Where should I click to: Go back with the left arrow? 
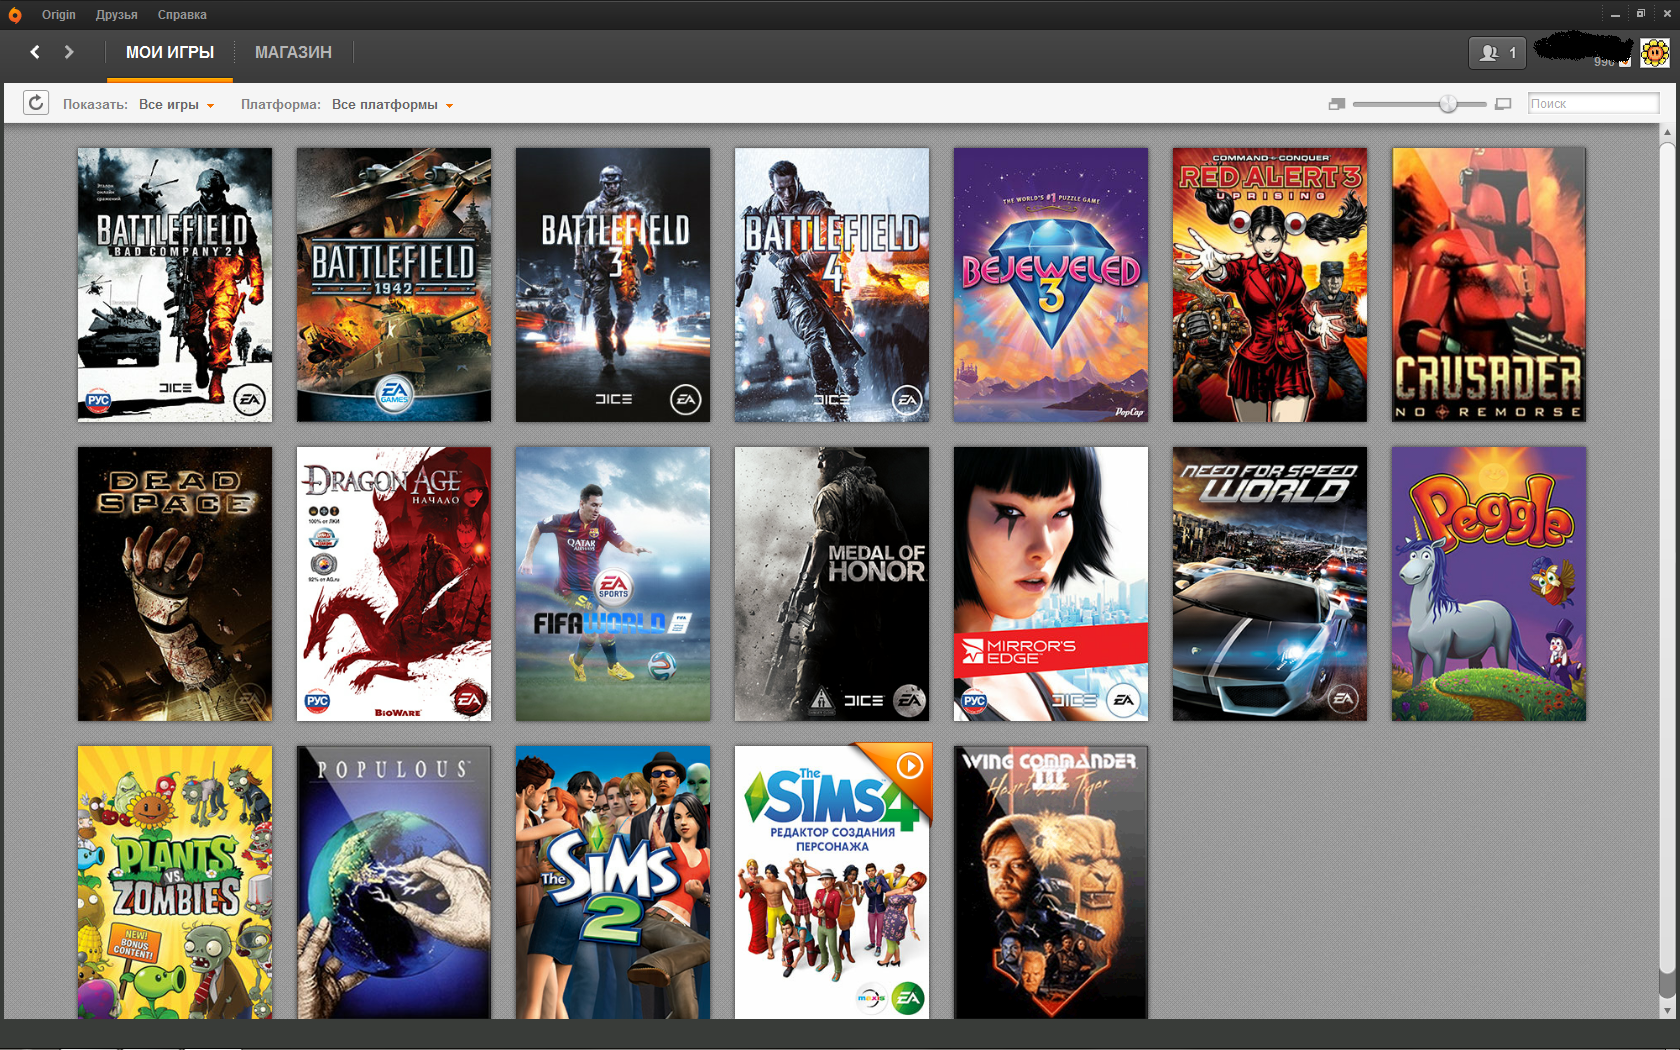tap(35, 52)
